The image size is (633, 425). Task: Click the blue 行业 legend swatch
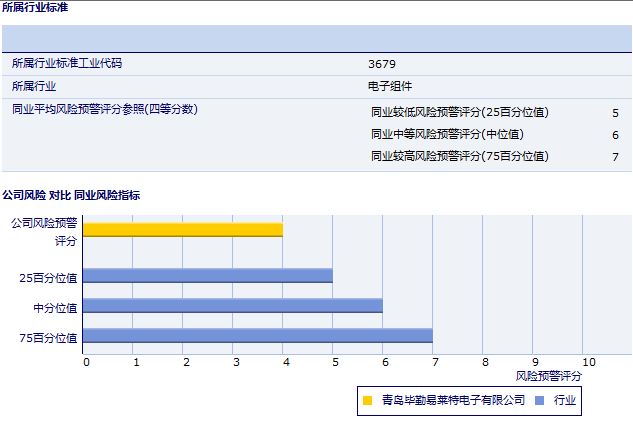tap(540, 401)
